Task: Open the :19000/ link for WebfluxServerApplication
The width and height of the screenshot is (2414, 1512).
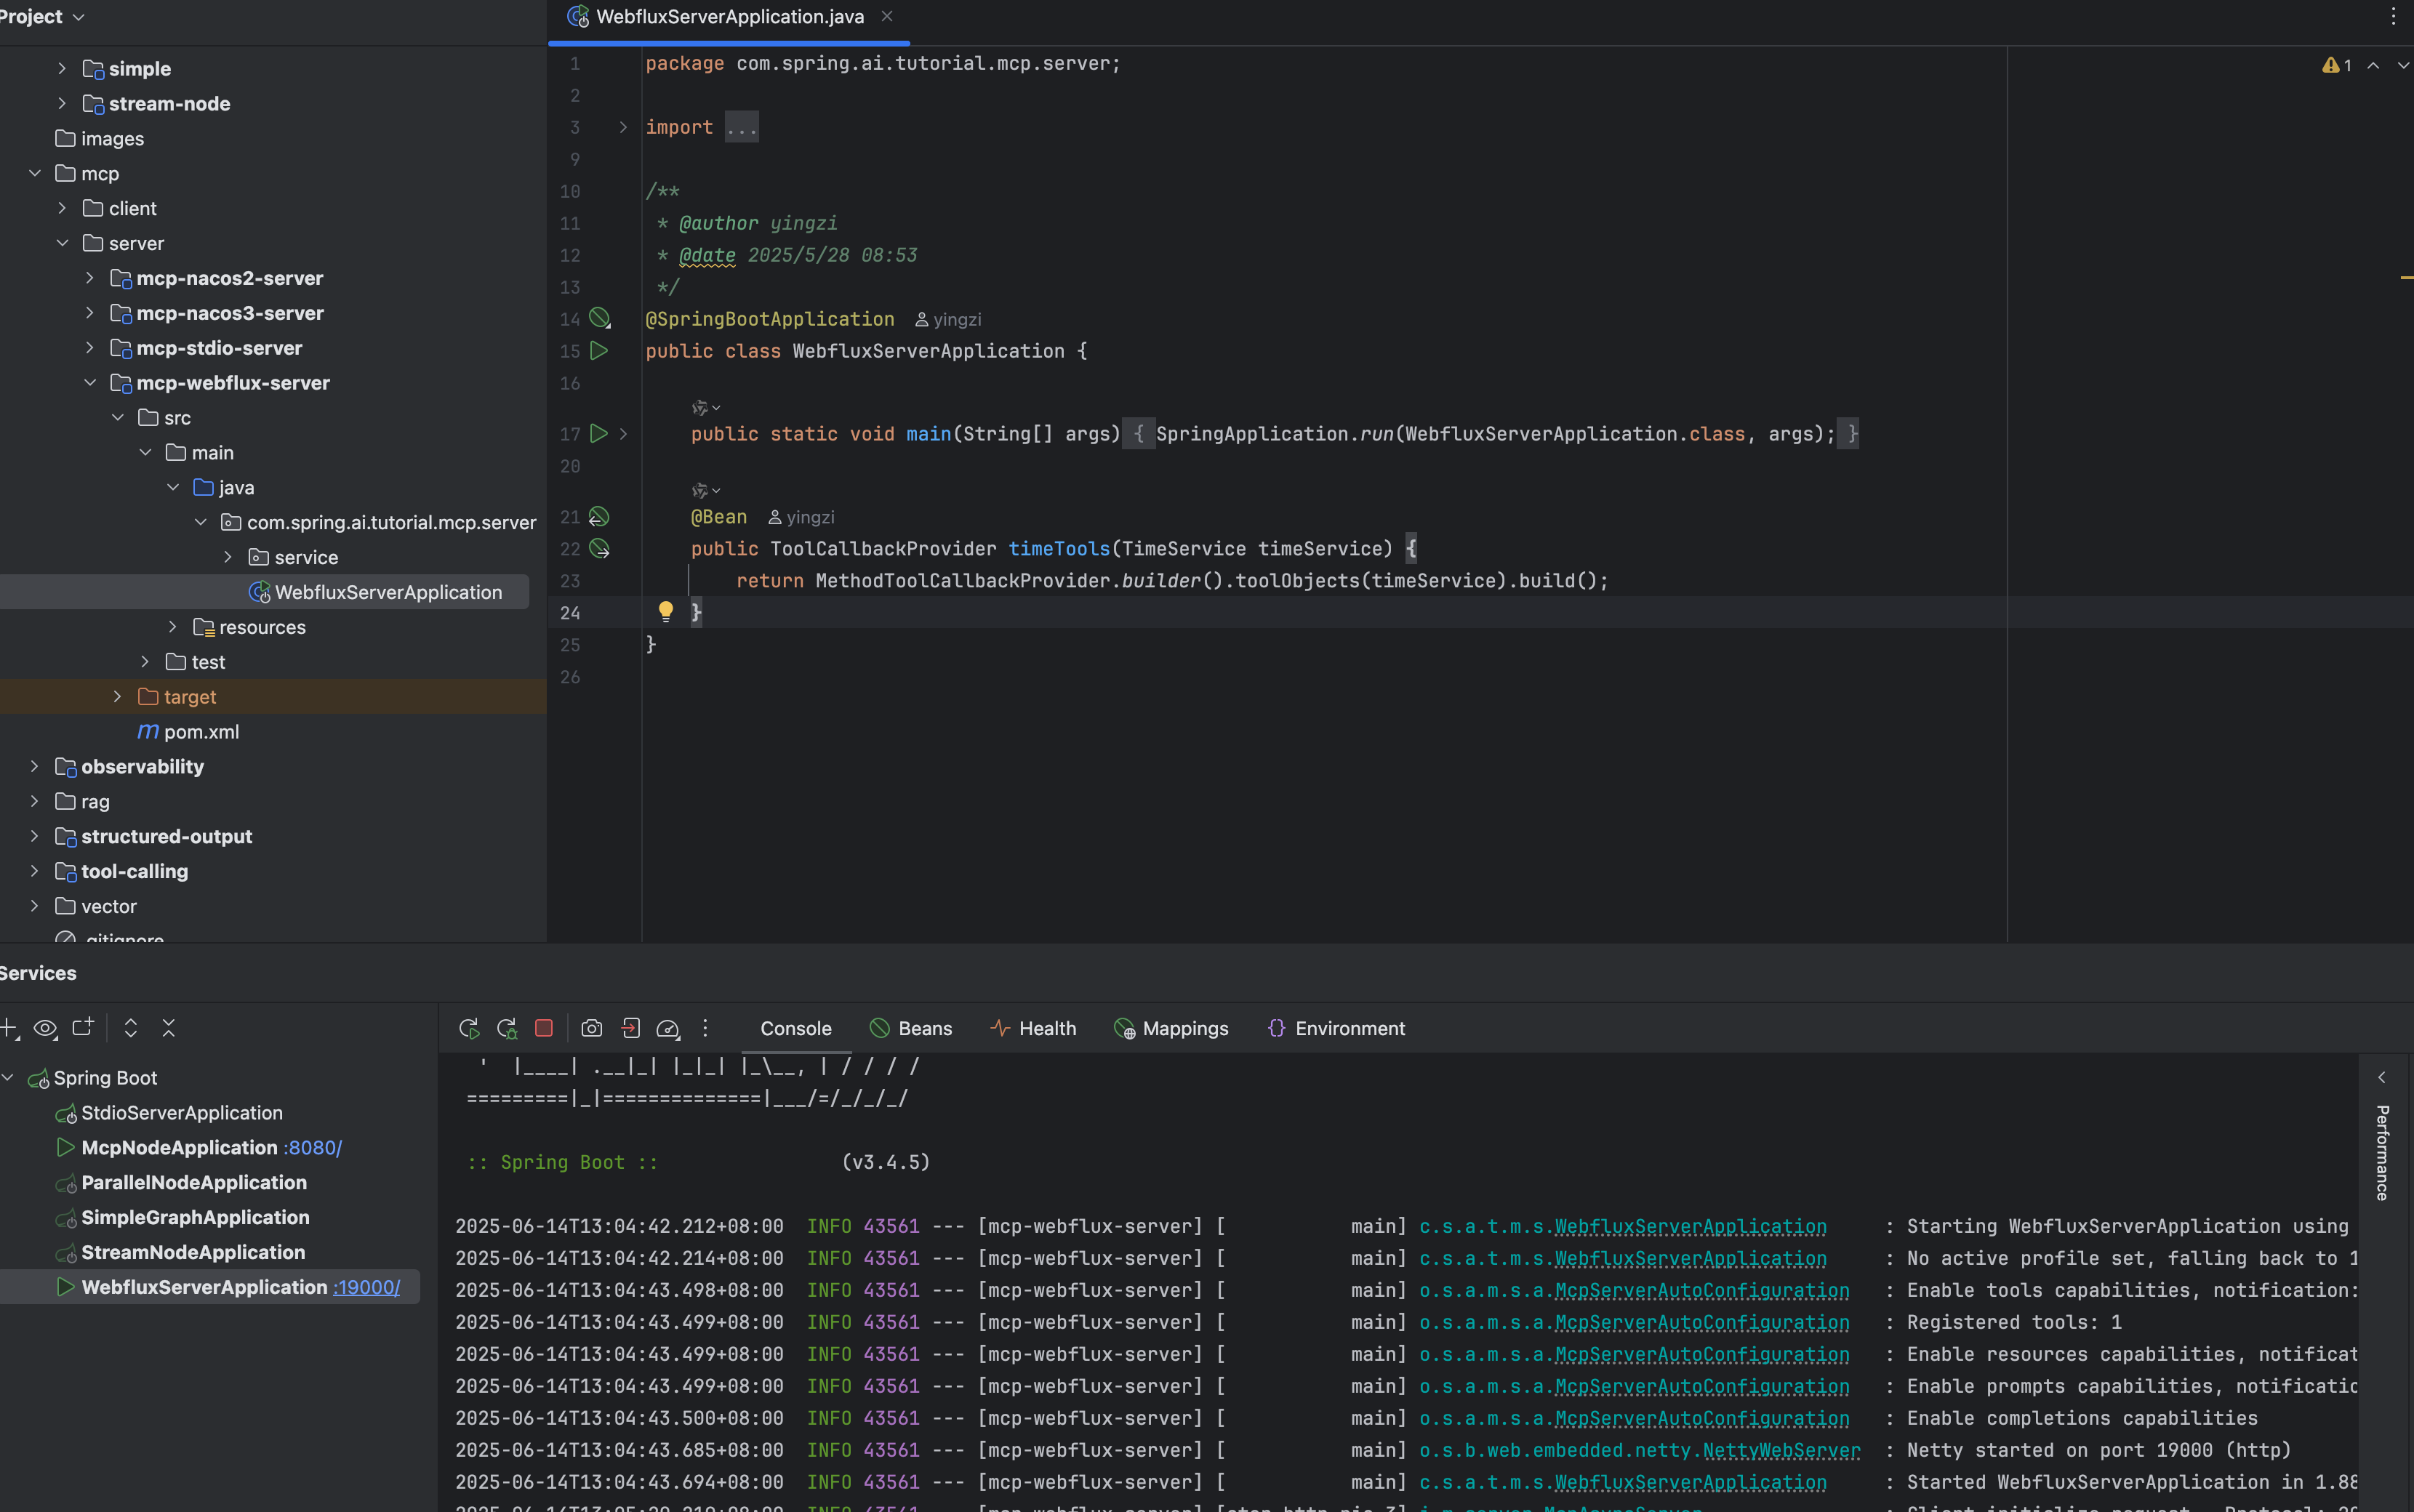Action: (366, 1287)
